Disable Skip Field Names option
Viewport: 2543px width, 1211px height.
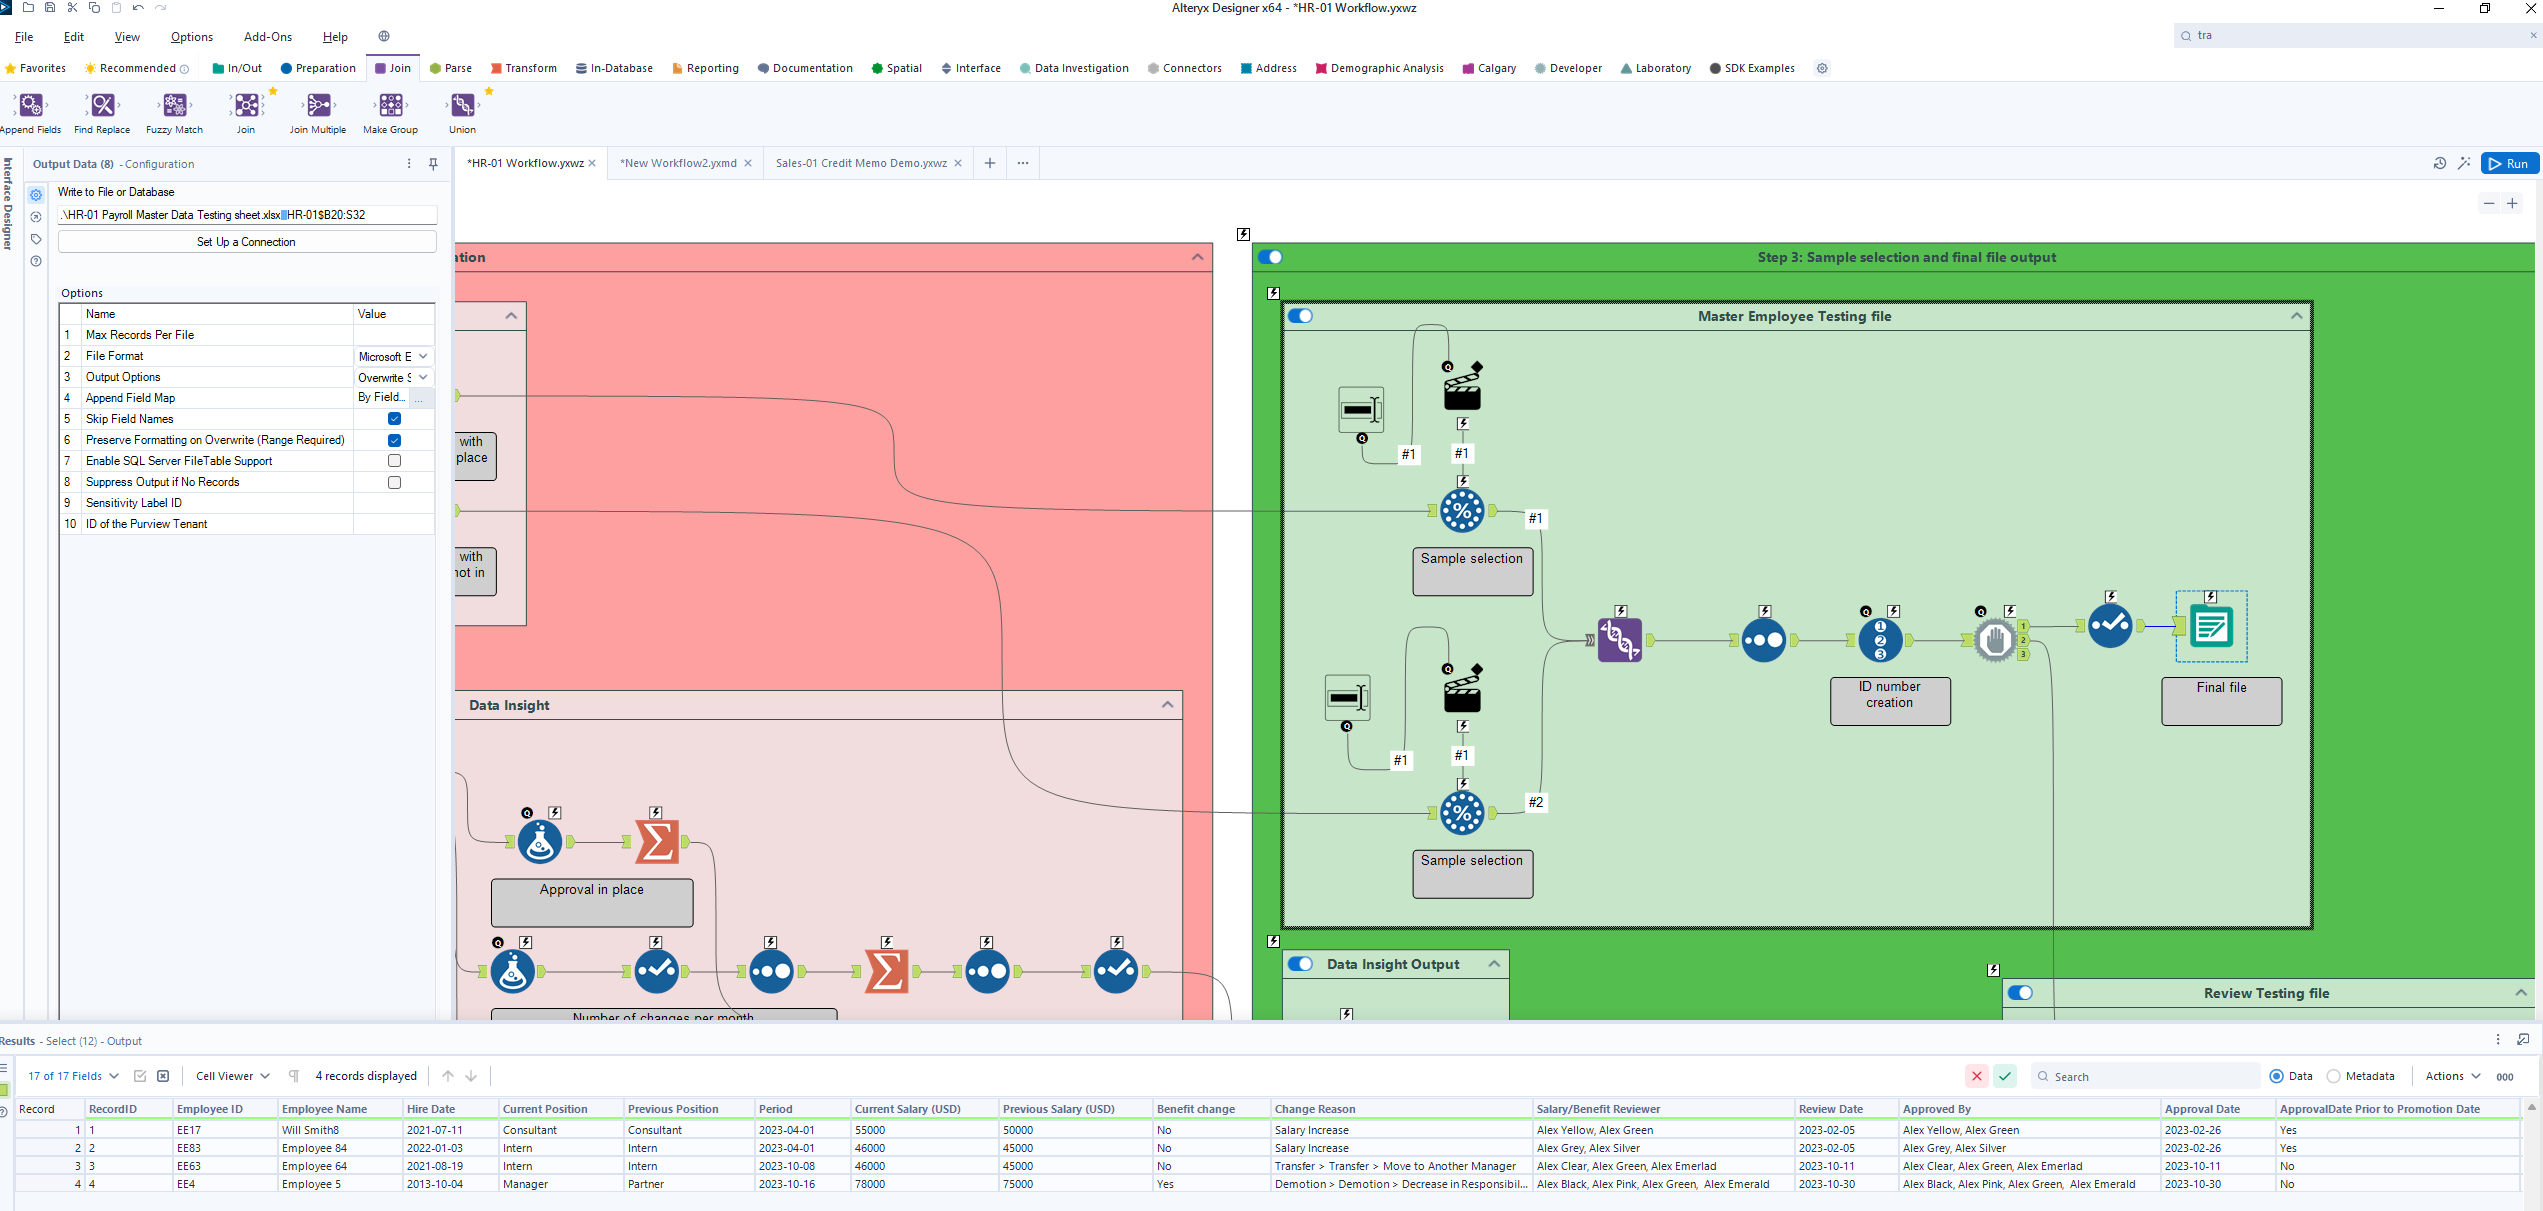[x=394, y=419]
